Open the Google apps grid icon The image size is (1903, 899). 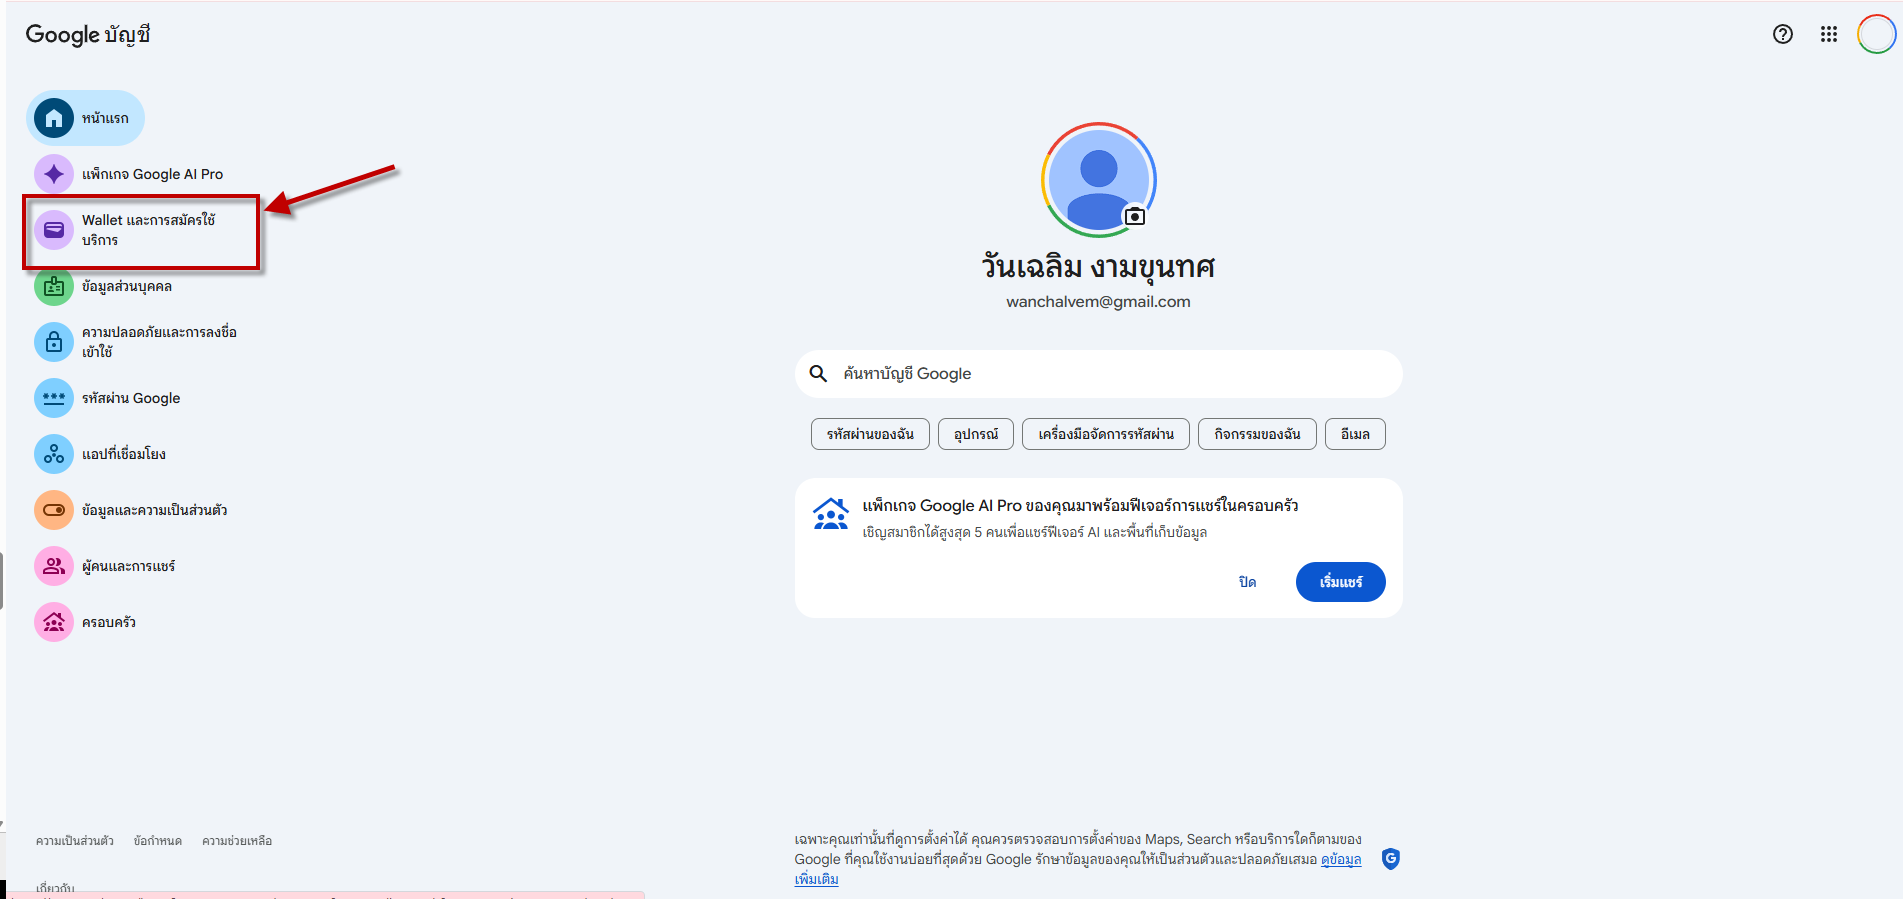coord(1829,34)
